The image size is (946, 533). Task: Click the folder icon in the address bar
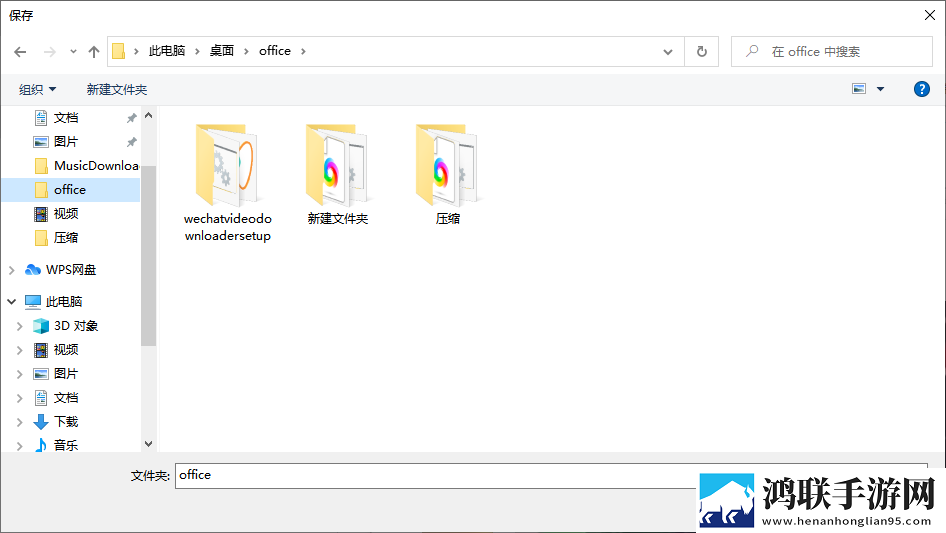tap(119, 51)
